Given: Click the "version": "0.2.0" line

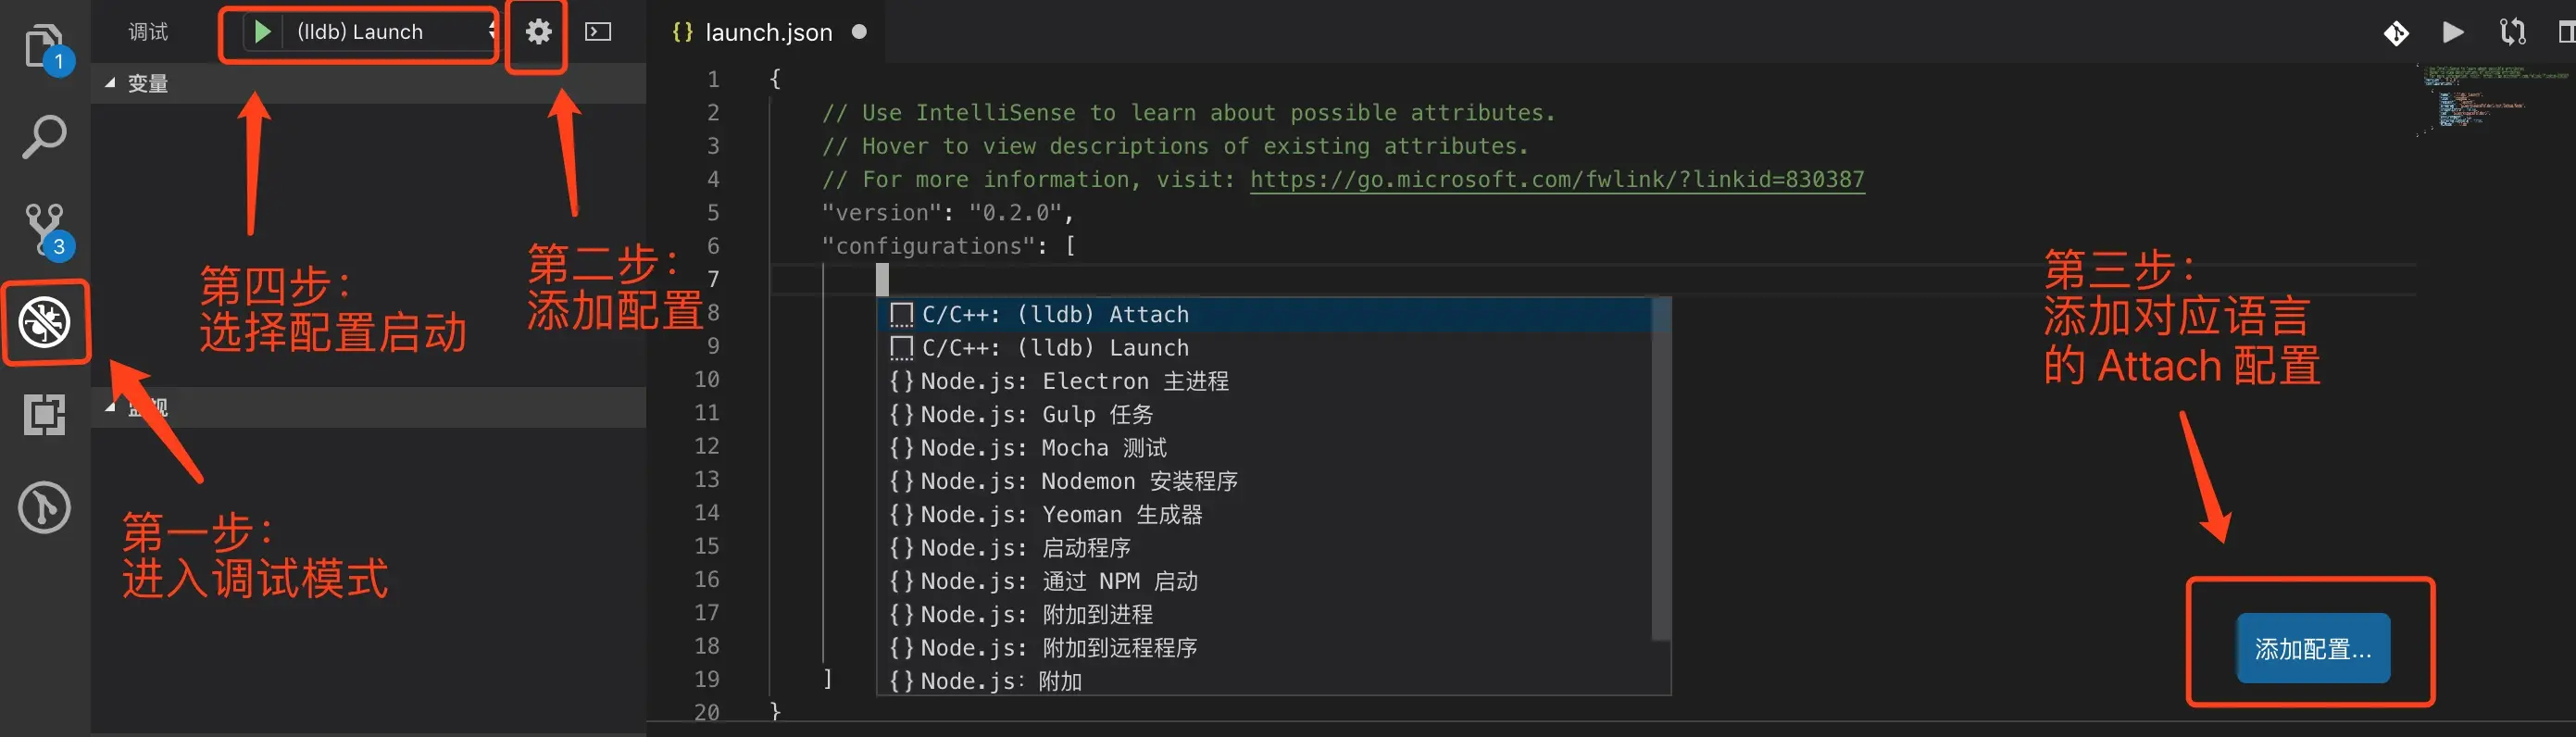Looking at the screenshot, I should pos(947,212).
